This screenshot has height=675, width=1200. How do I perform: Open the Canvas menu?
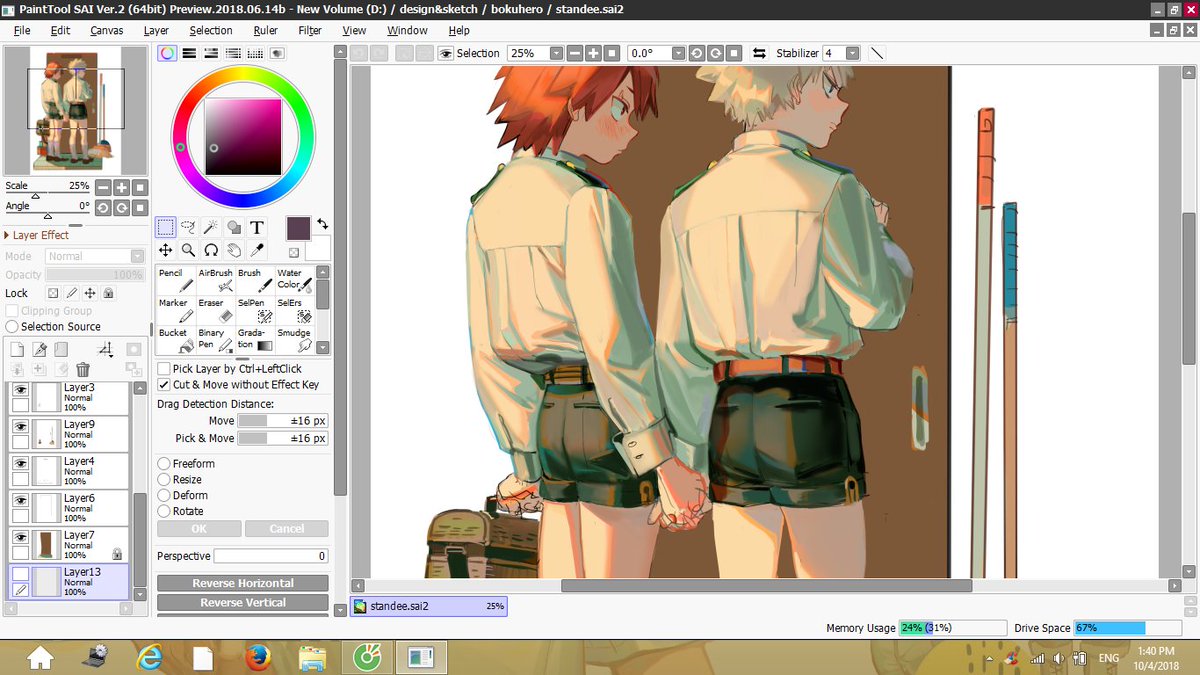coord(107,30)
